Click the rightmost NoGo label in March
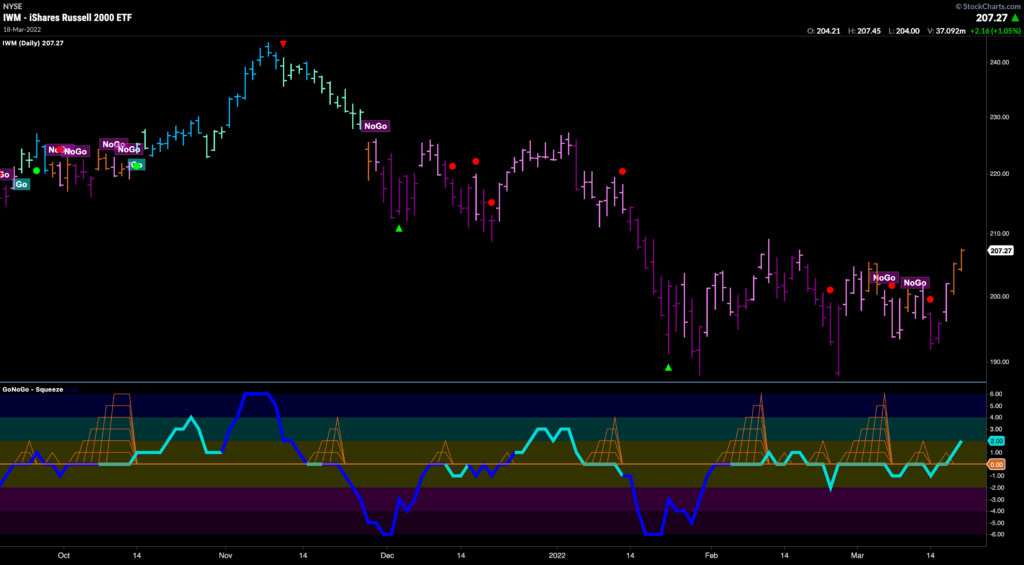Screen dimensions: 1024x565 point(915,283)
